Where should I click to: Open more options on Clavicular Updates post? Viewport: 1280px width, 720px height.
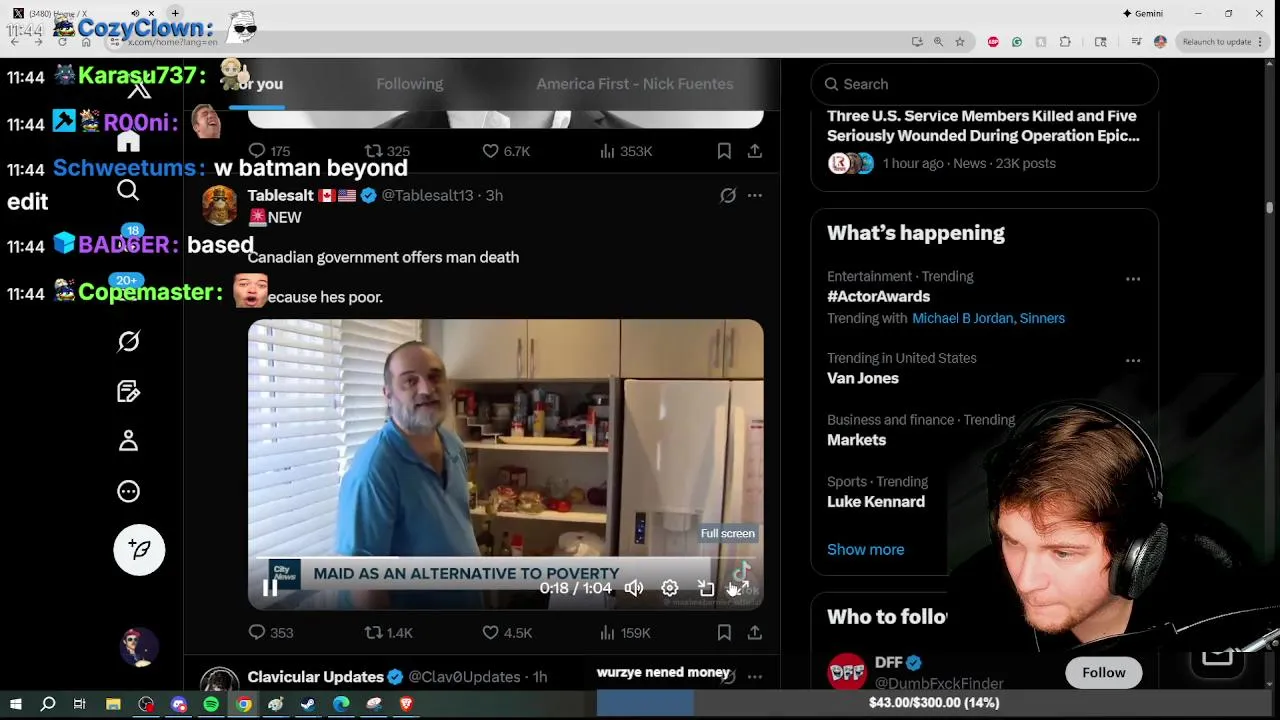tap(755, 677)
